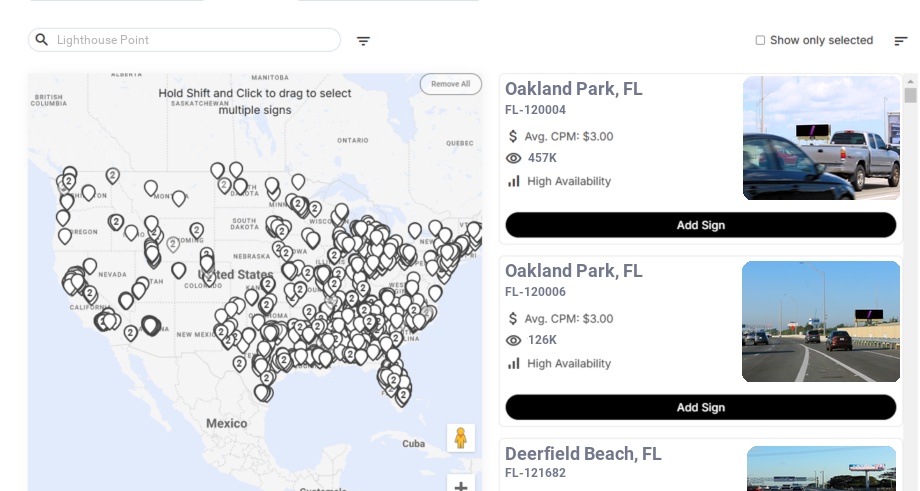Add Sign for Oakland Park FL-120006
The height and width of the screenshot is (491, 920).
[700, 407]
